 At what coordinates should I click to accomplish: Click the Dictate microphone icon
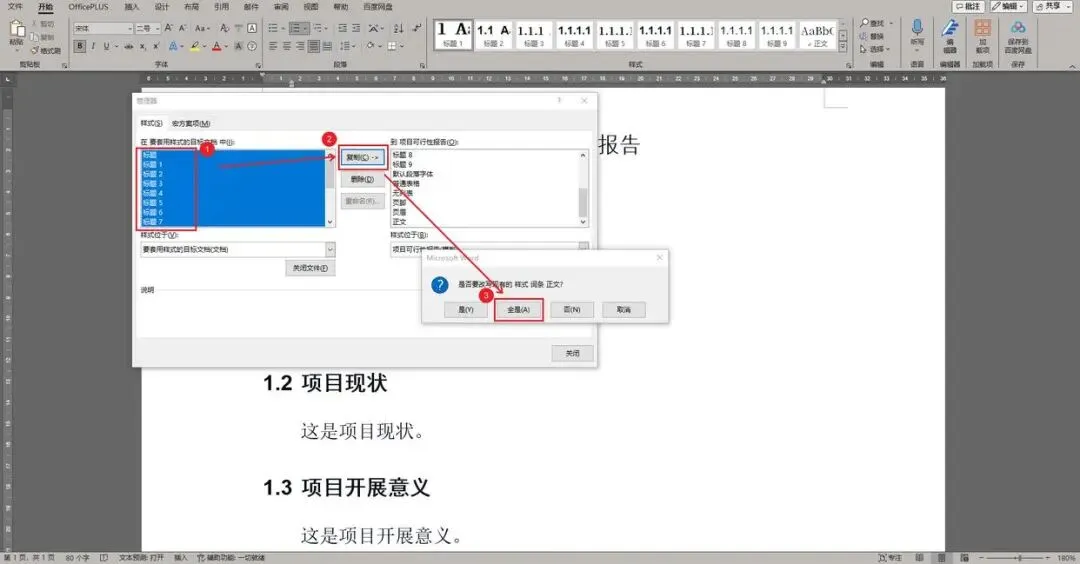pyautogui.click(x=917, y=28)
